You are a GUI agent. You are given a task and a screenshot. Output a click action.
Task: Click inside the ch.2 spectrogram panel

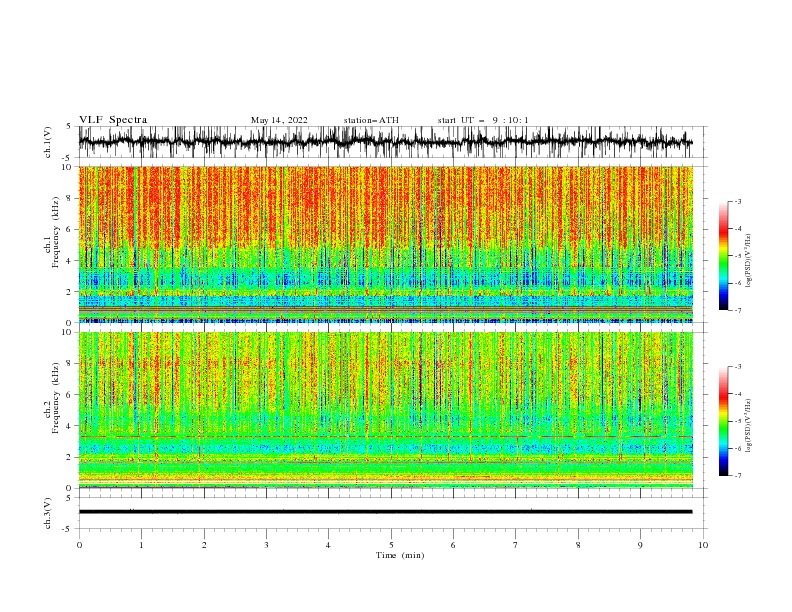click(x=386, y=410)
